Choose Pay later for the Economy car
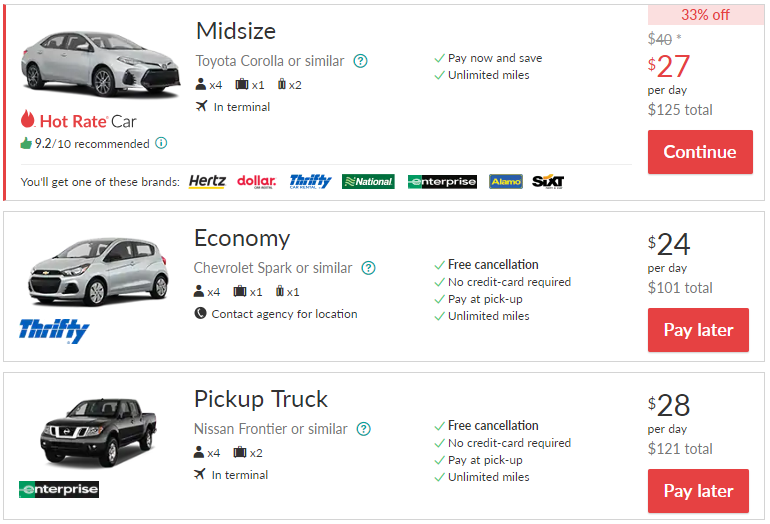The height and width of the screenshot is (524, 770). pos(698,330)
